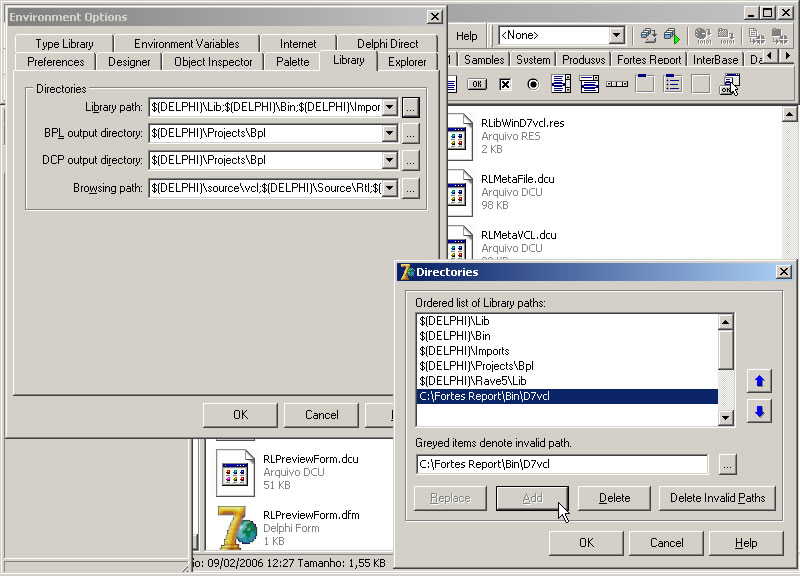Open the RLPreviewForm.dfm Delphi form file

238,527
